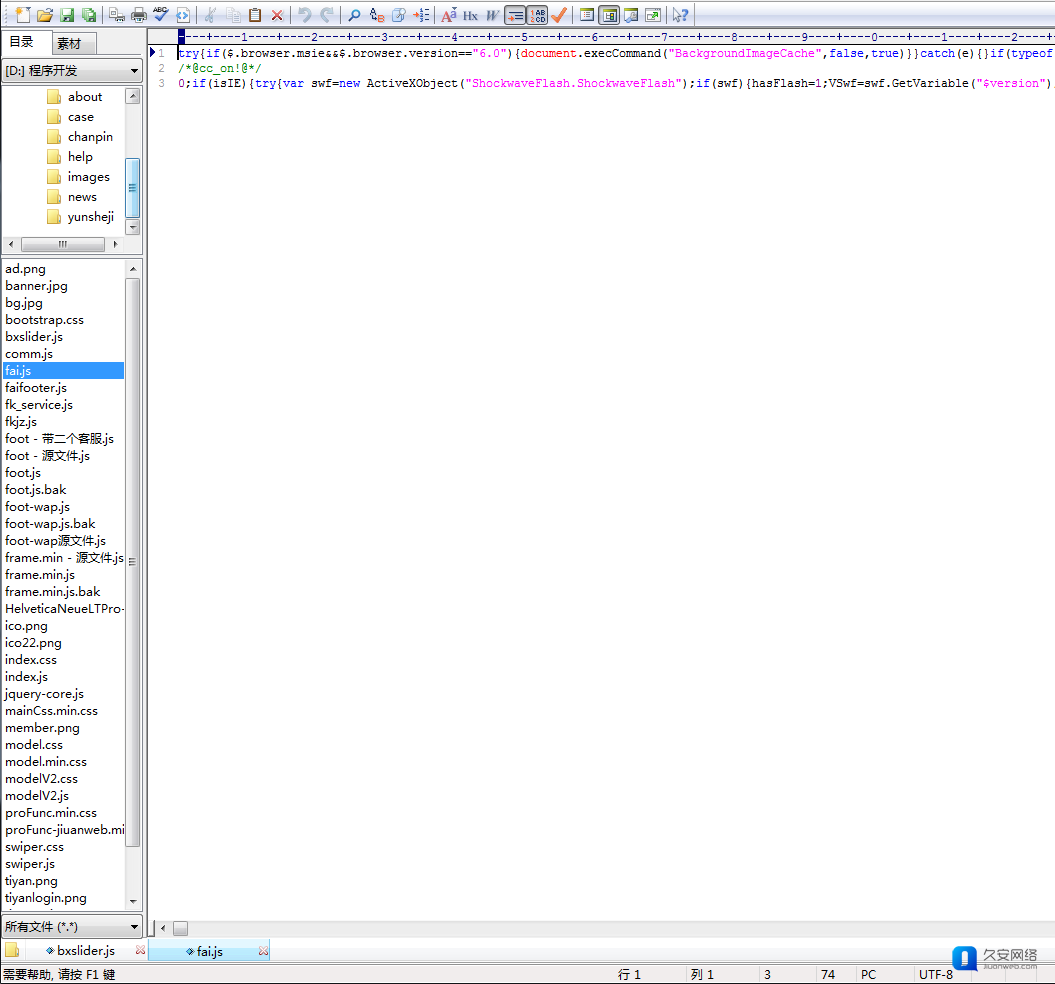Toggle auto indent button
Viewport: 1055px width, 984px height.
(515, 15)
